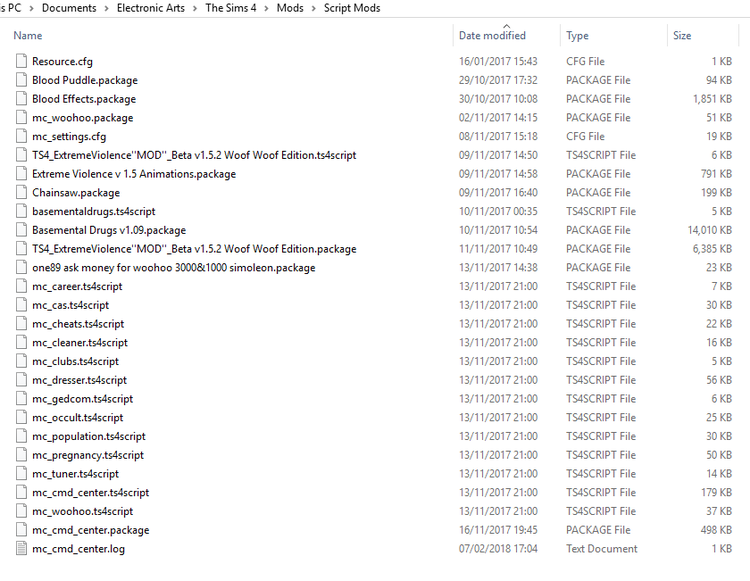Click the file icon beside Chainsaw.package
This screenshot has width=750, height=581.
(21, 192)
